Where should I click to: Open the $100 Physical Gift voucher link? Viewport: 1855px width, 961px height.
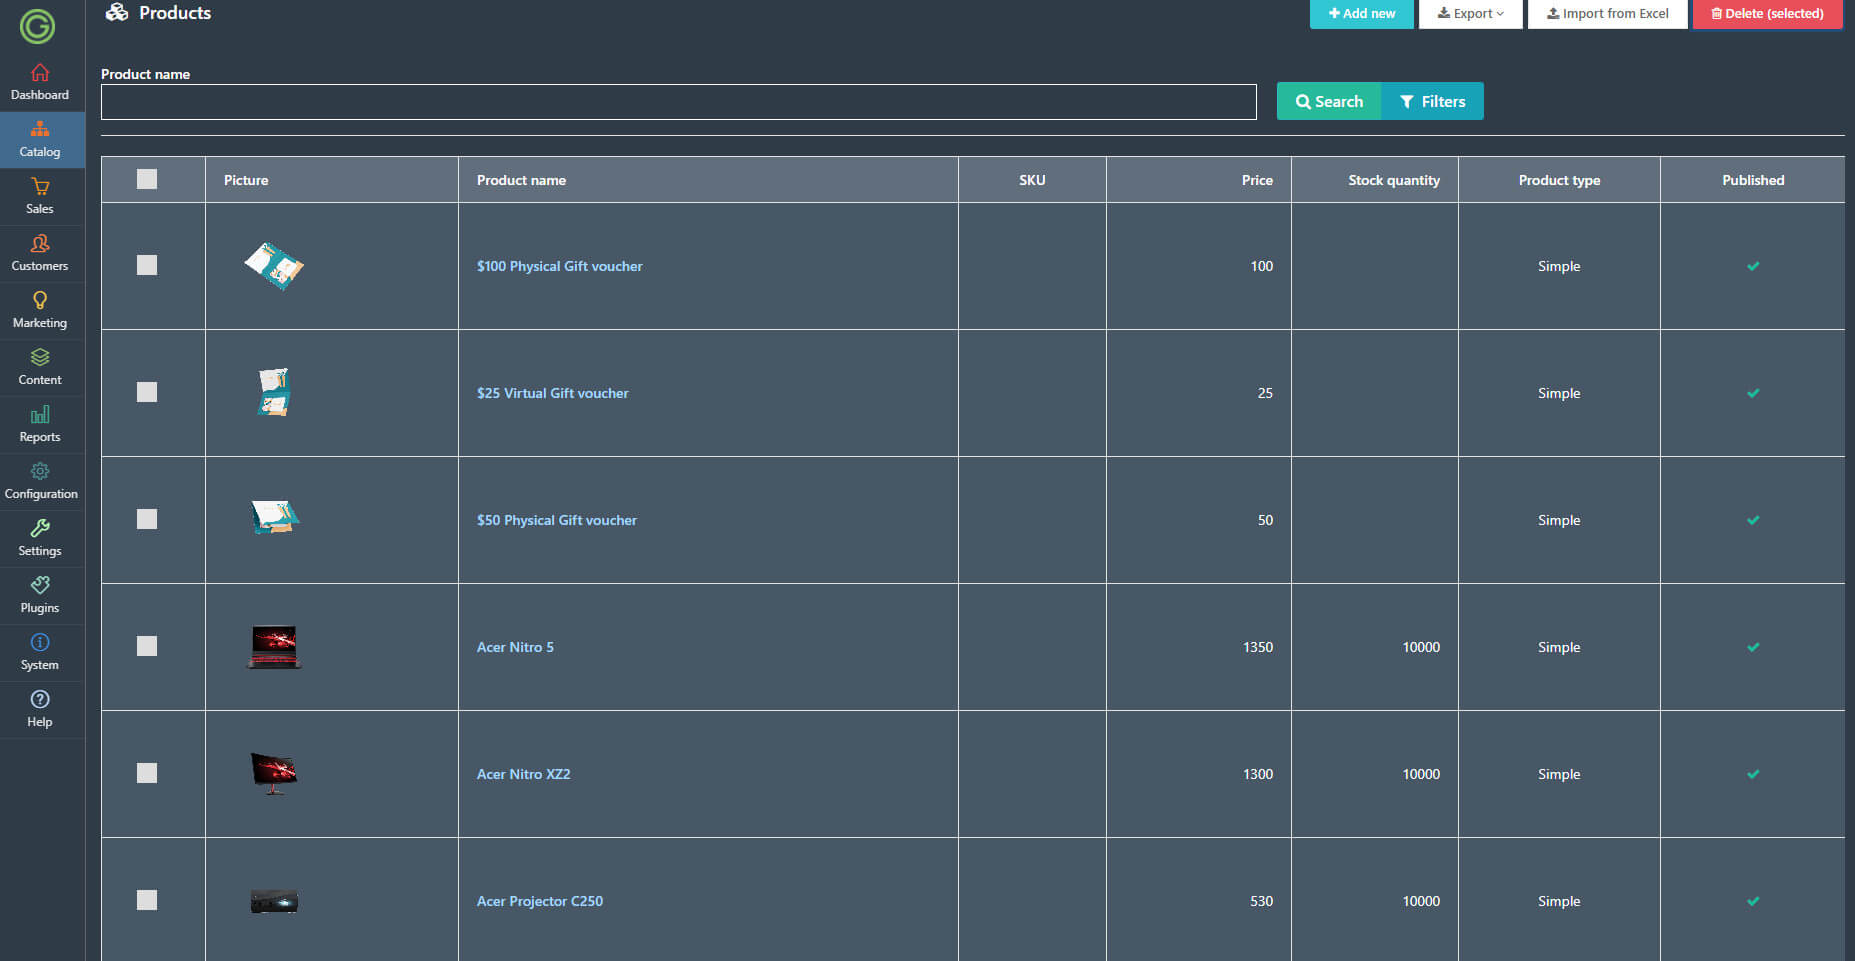click(559, 266)
